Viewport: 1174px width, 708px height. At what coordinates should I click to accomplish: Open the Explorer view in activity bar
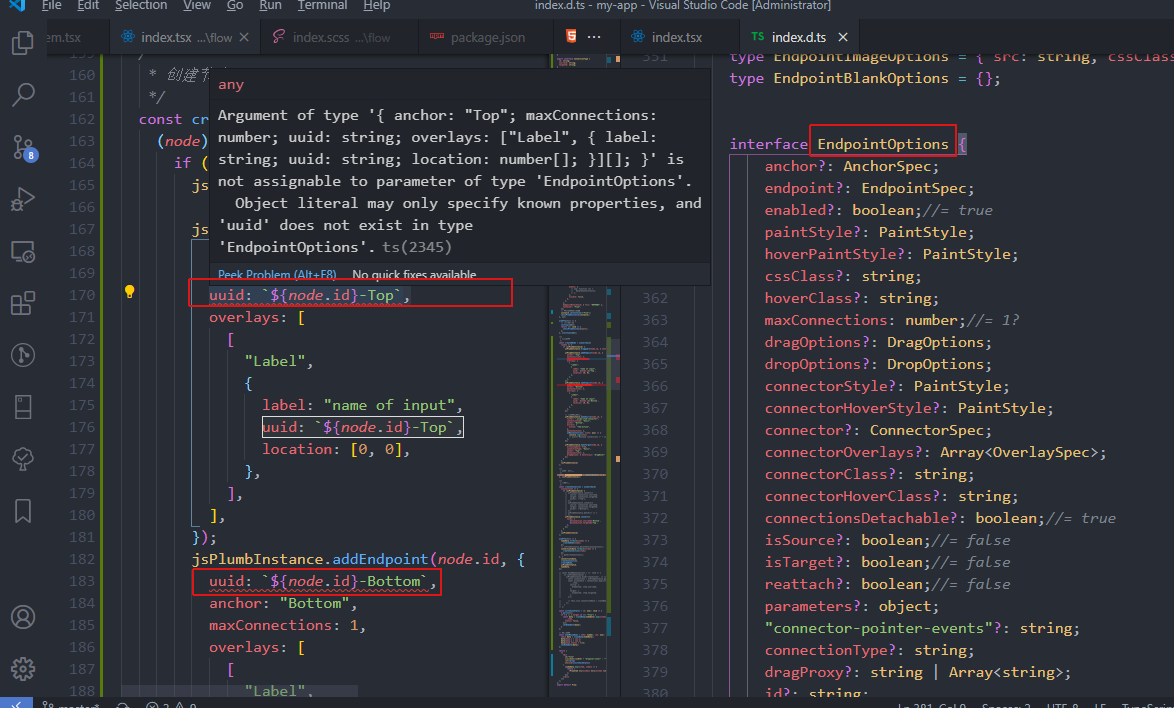(22, 43)
